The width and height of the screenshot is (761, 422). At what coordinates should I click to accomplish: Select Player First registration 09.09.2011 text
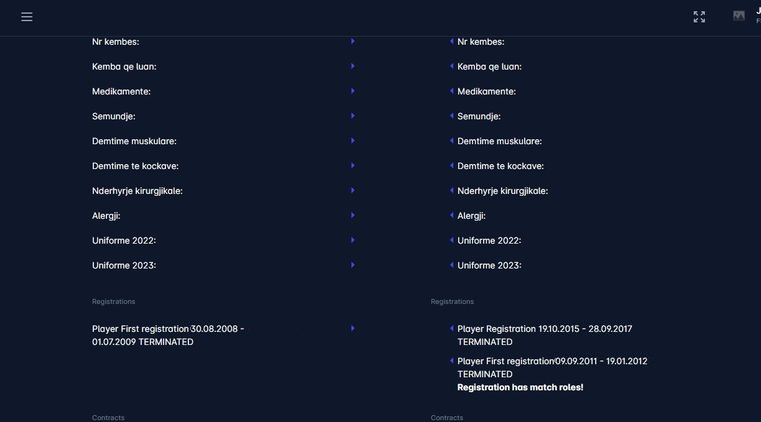pos(552,368)
